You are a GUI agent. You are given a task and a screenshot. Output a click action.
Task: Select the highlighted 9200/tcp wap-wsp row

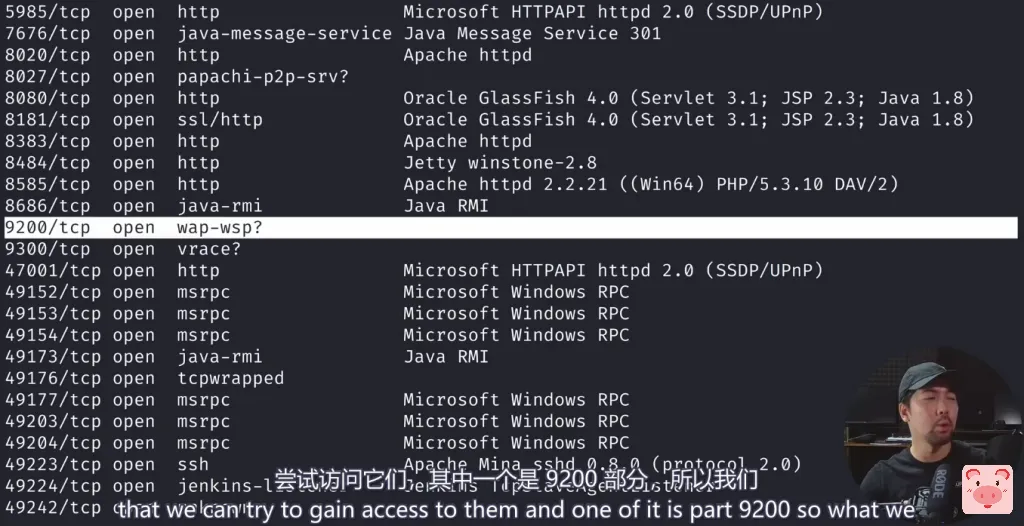[510, 227]
